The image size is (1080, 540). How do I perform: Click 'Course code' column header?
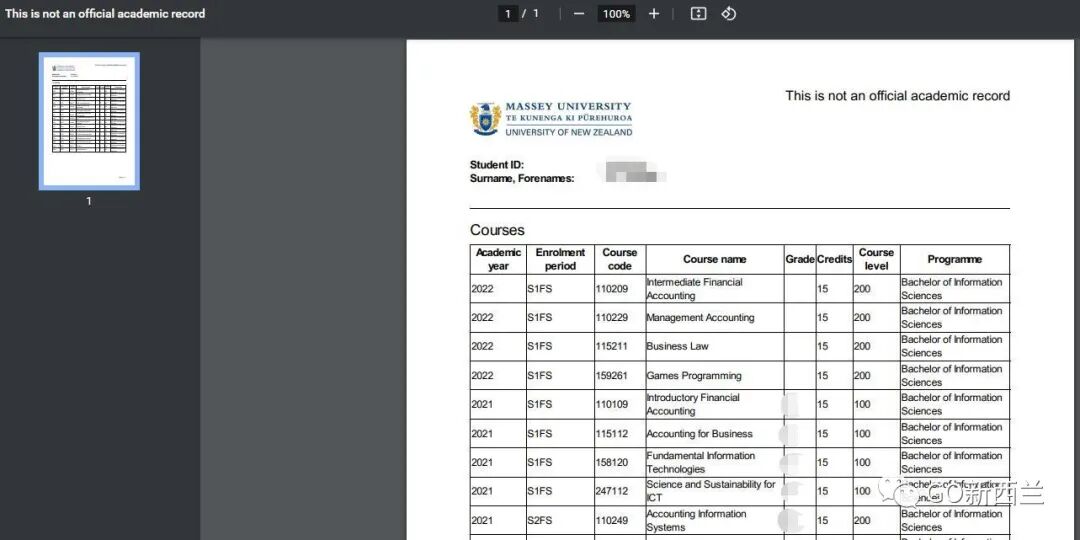pos(620,259)
